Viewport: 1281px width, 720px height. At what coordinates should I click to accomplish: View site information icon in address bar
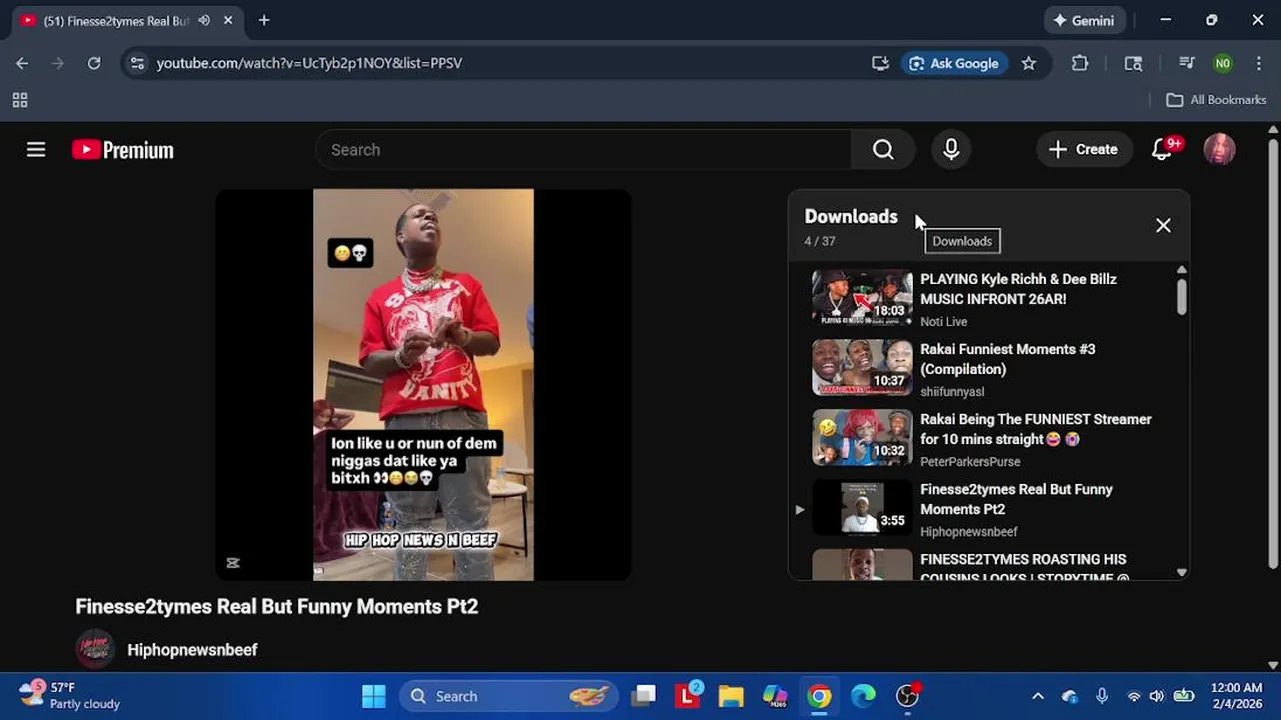138,63
